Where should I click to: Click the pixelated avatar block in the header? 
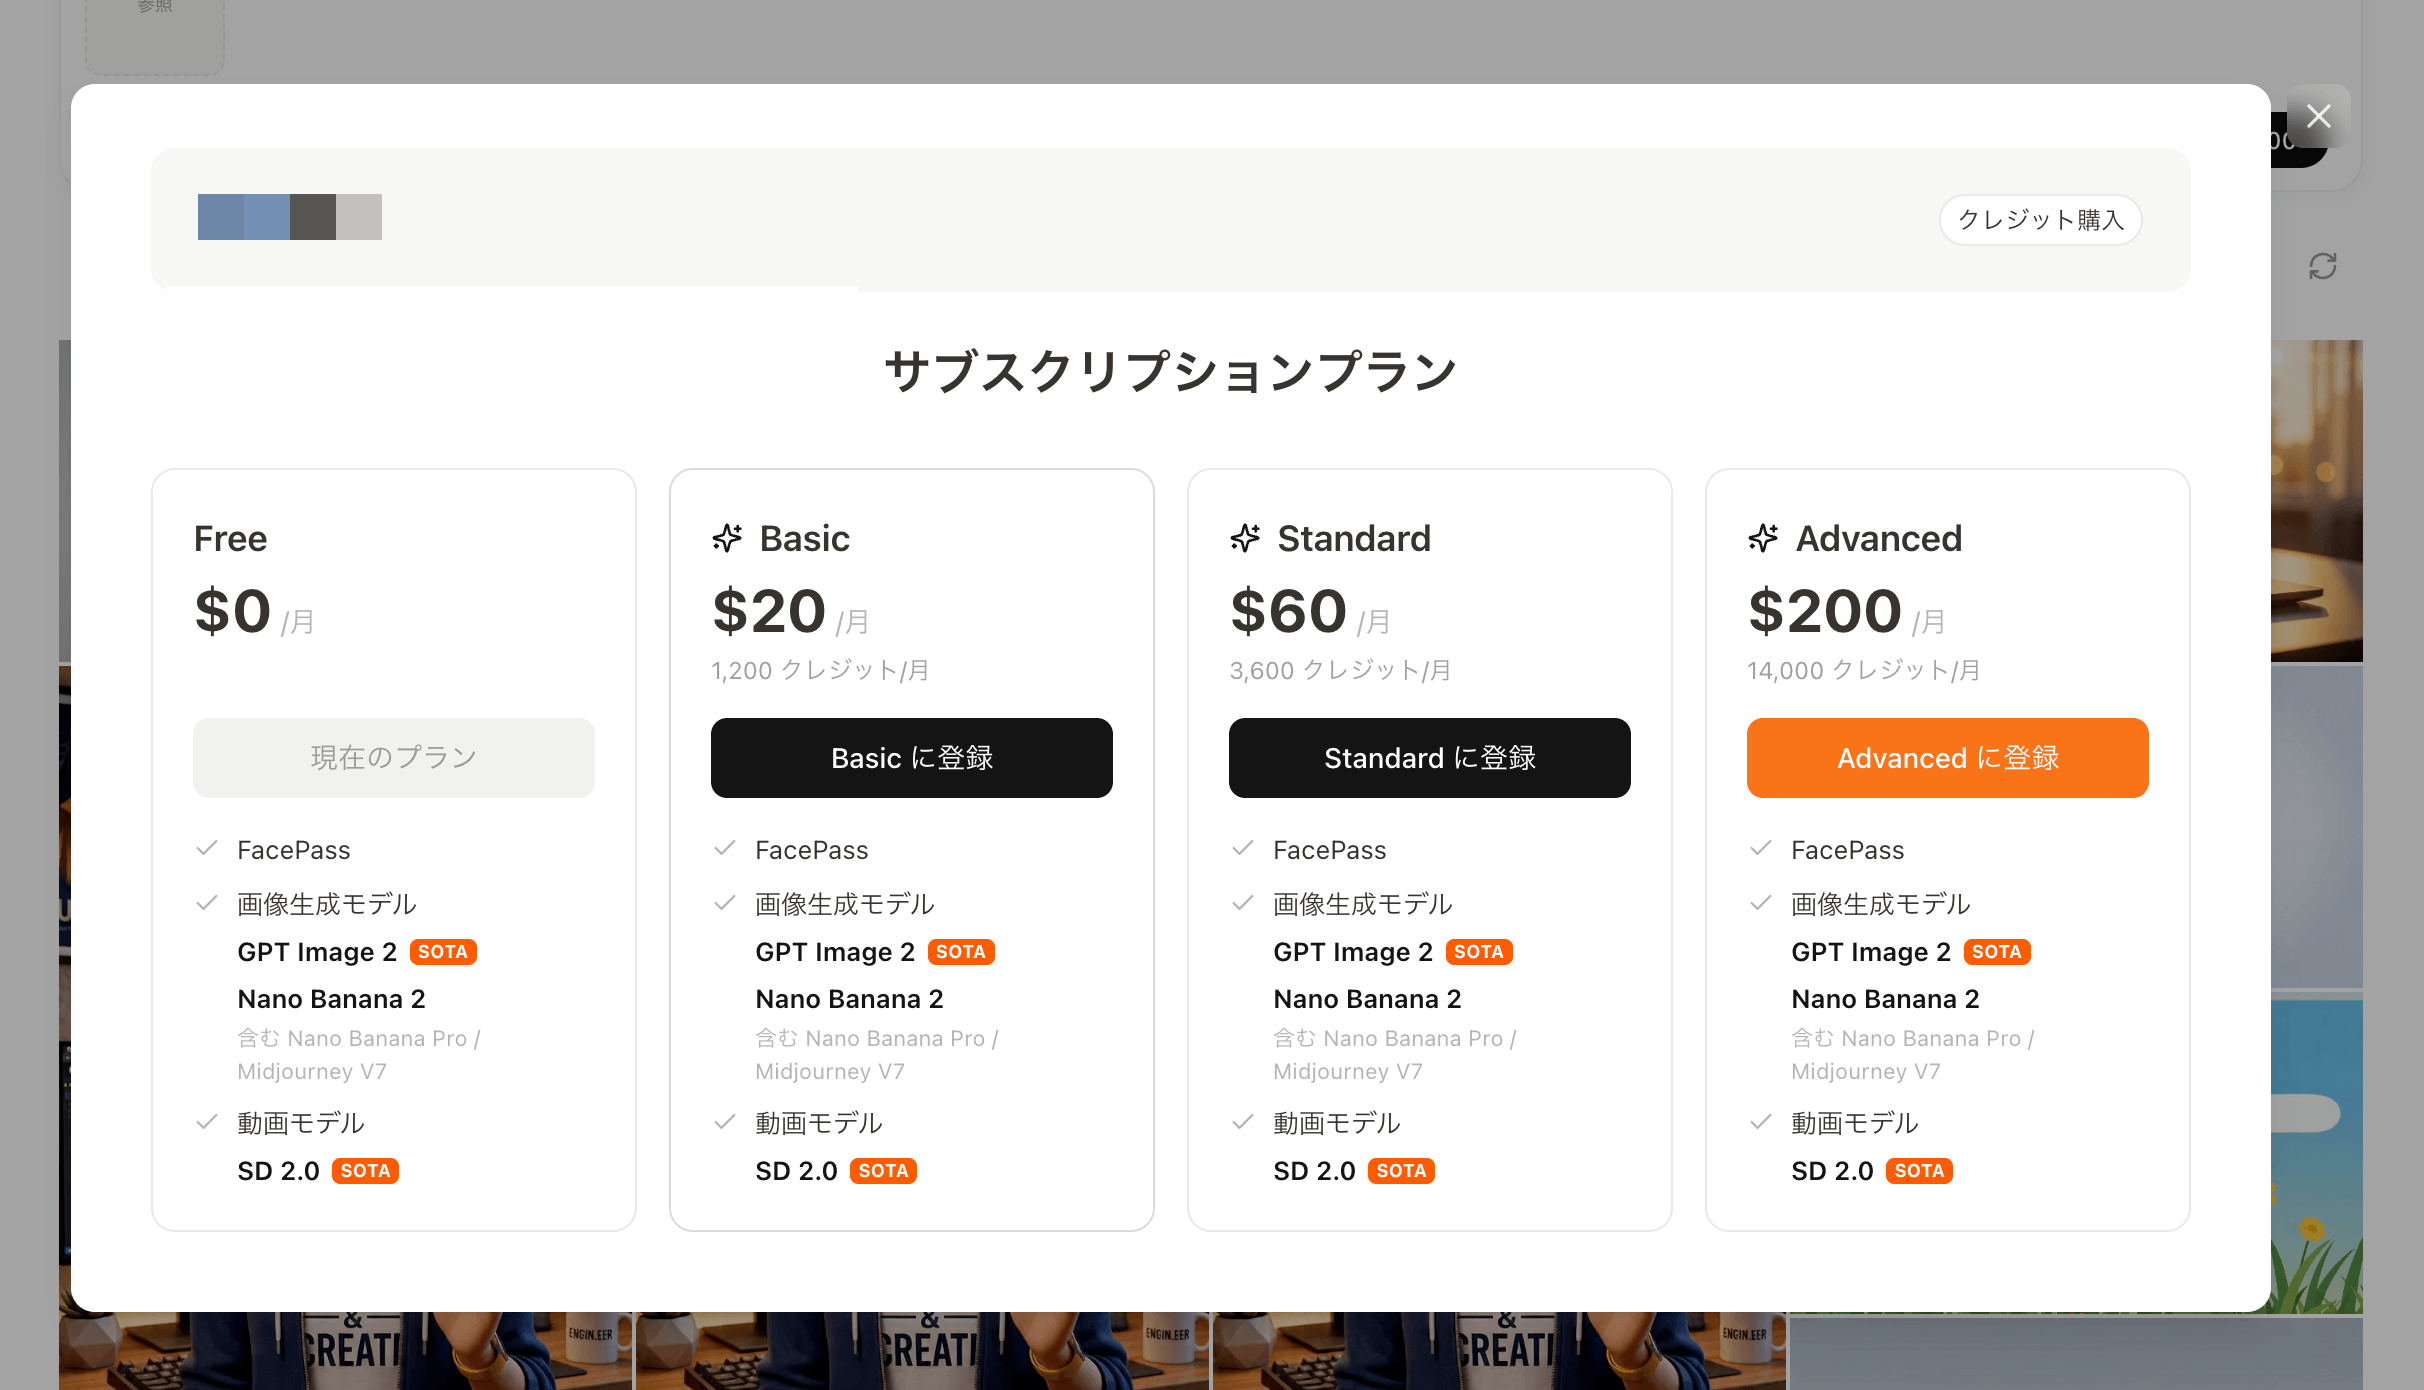click(x=289, y=217)
